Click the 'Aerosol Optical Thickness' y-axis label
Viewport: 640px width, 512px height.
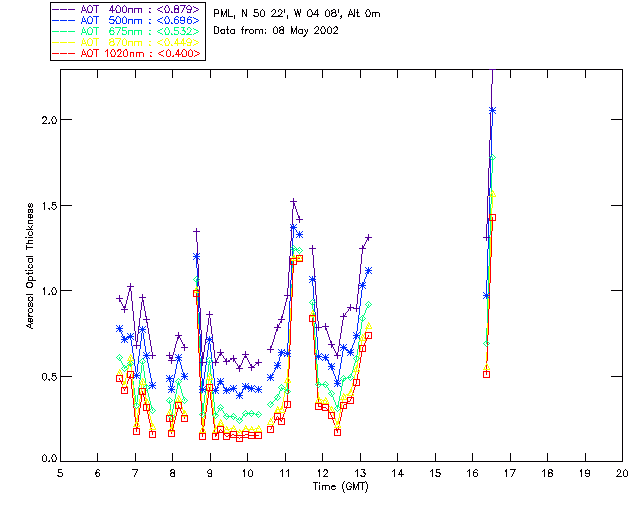pyautogui.click(x=30, y=265)
